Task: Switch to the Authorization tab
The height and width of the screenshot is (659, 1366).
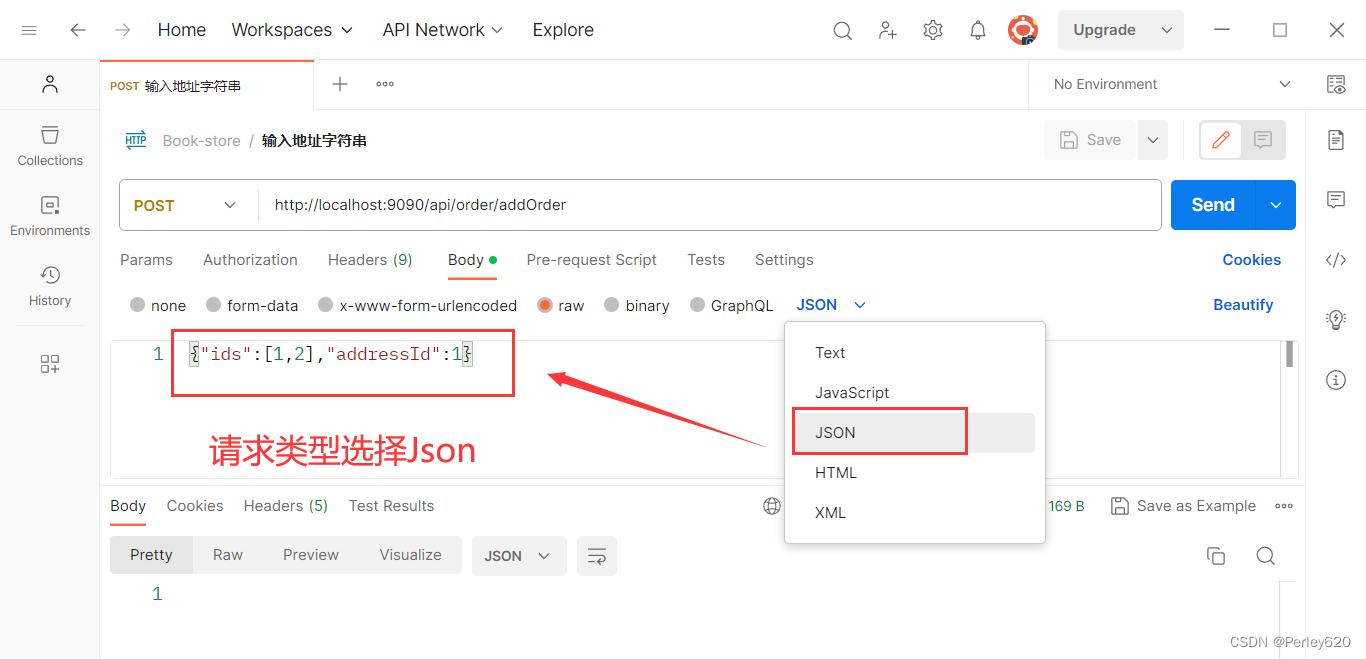Action: click(x=250, y=260)
